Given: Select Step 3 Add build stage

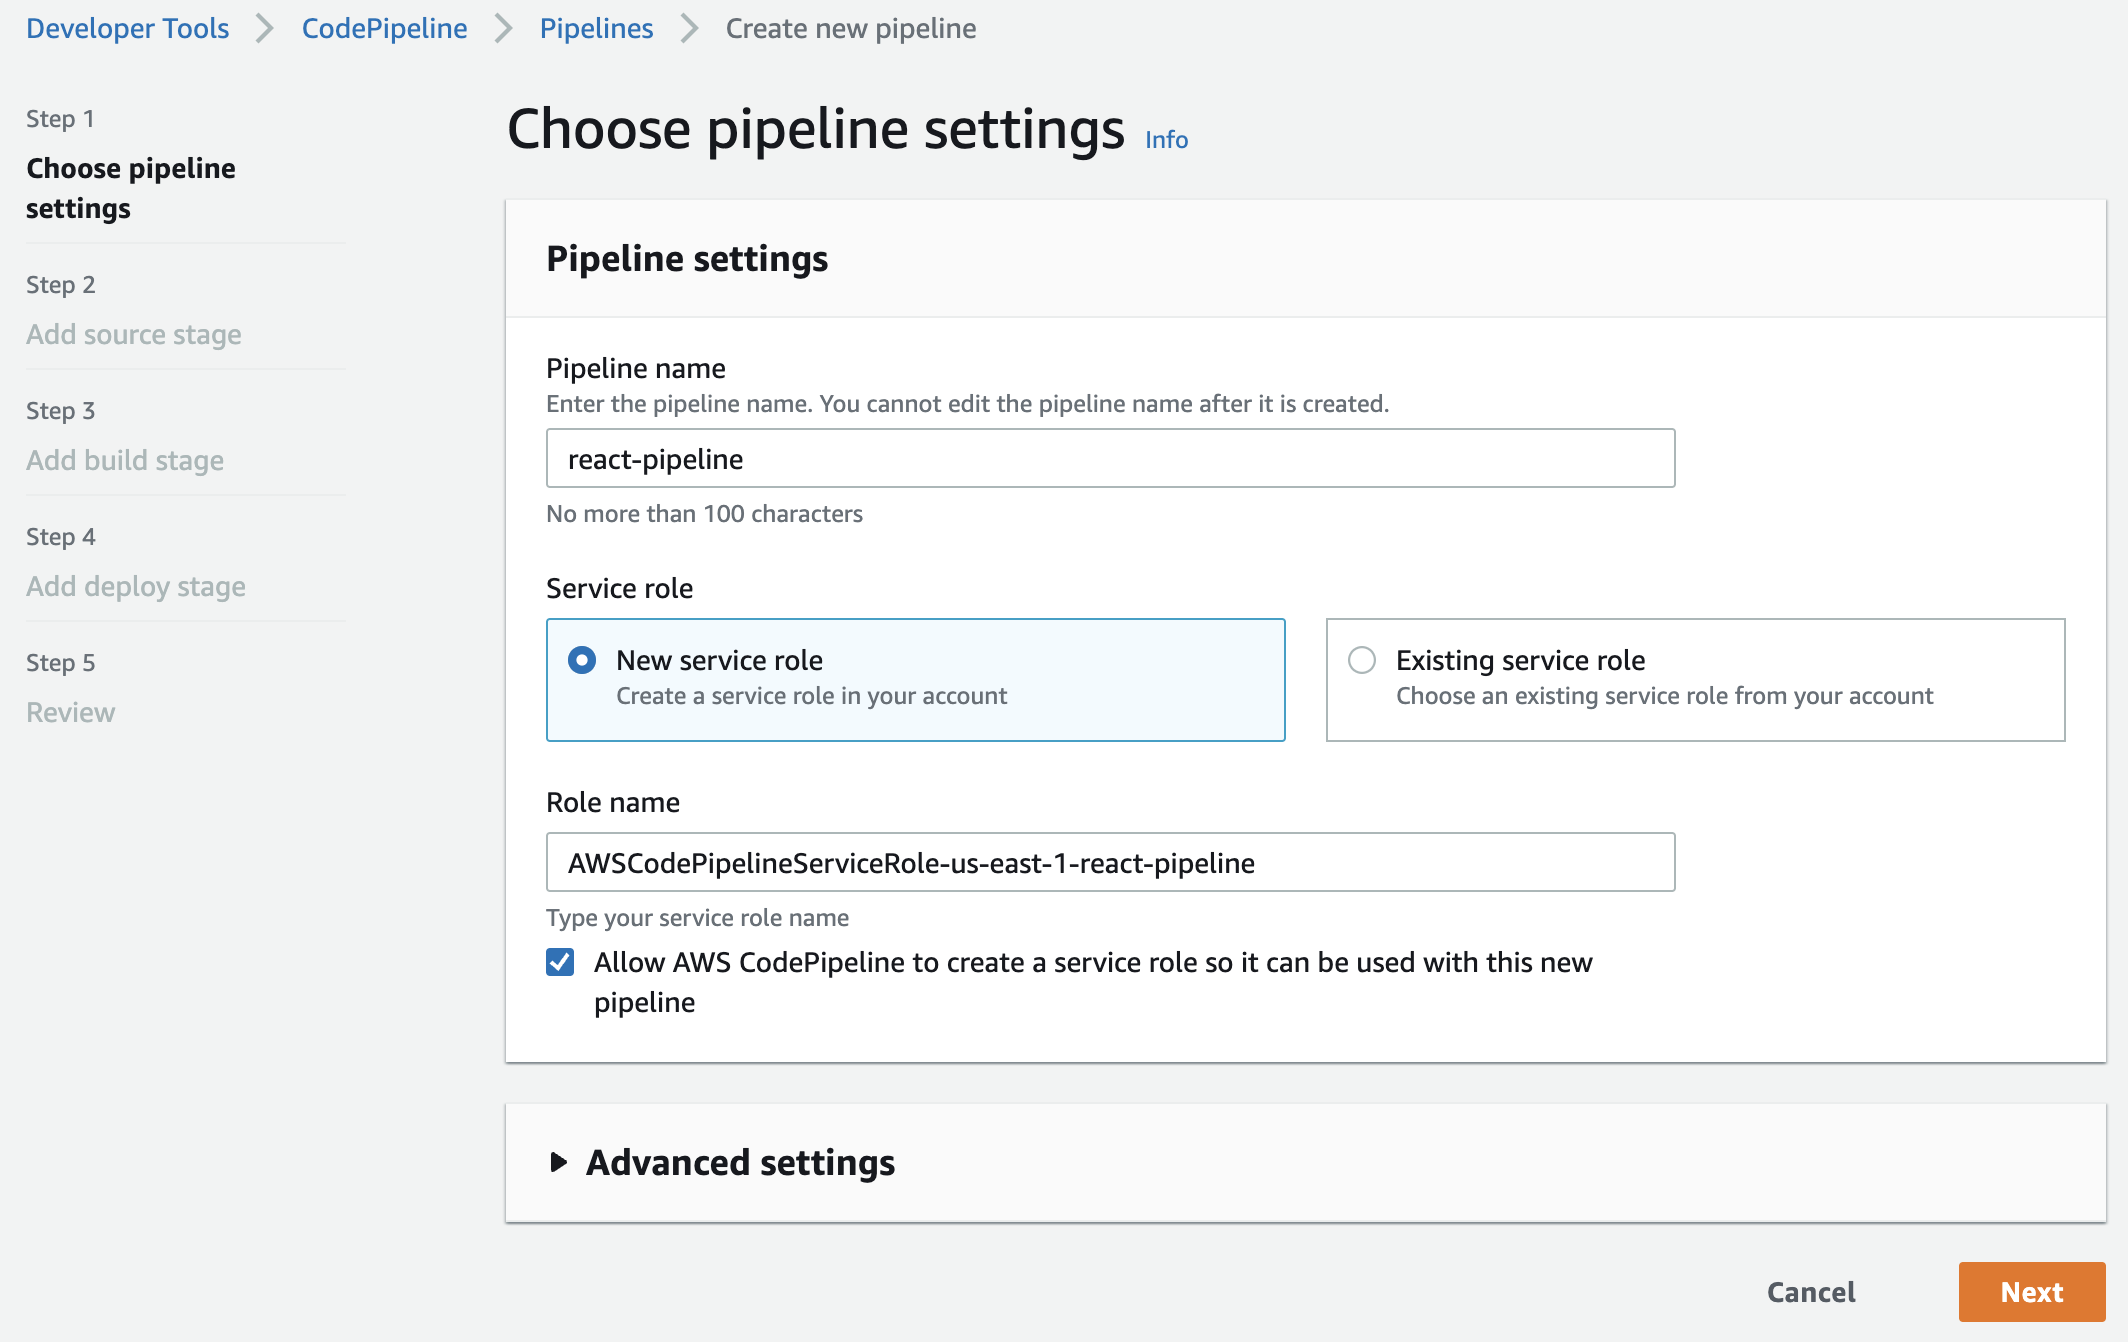Looking at the screenshot, I should [124, 460].
